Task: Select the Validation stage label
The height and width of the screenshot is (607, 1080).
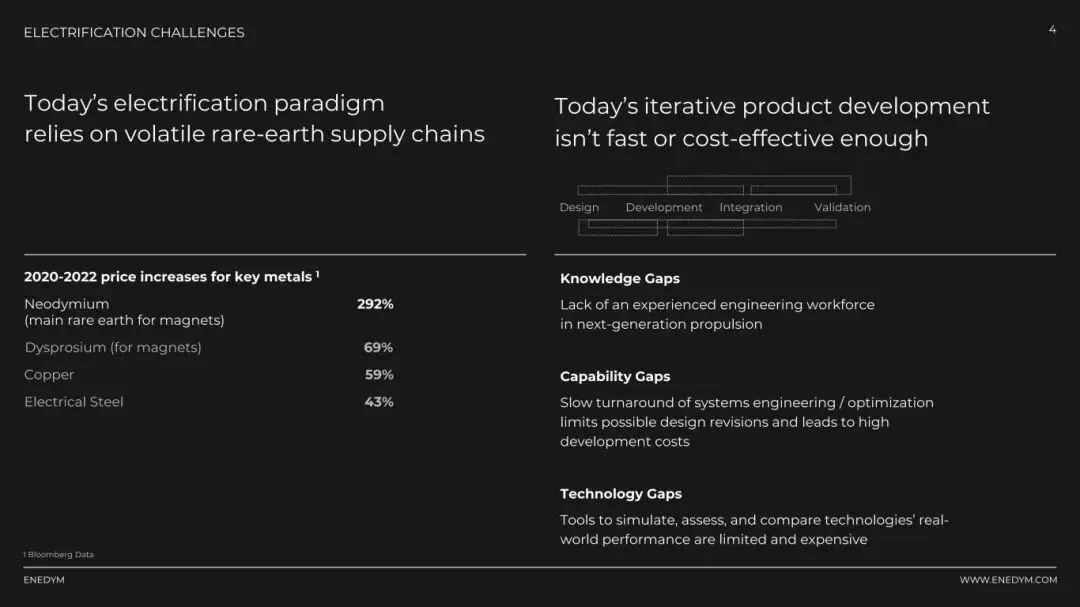Action: [x=842, y=208]
